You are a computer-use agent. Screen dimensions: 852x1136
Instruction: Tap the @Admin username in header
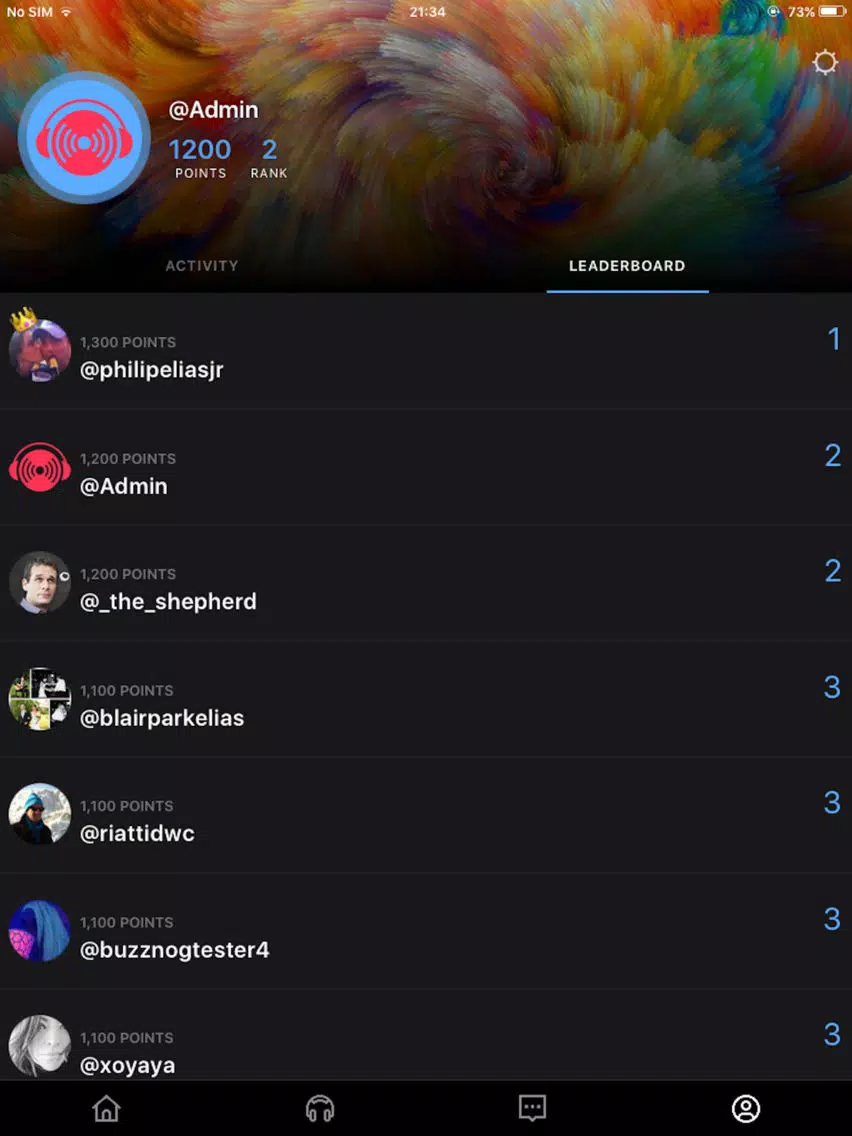[213, 109]
